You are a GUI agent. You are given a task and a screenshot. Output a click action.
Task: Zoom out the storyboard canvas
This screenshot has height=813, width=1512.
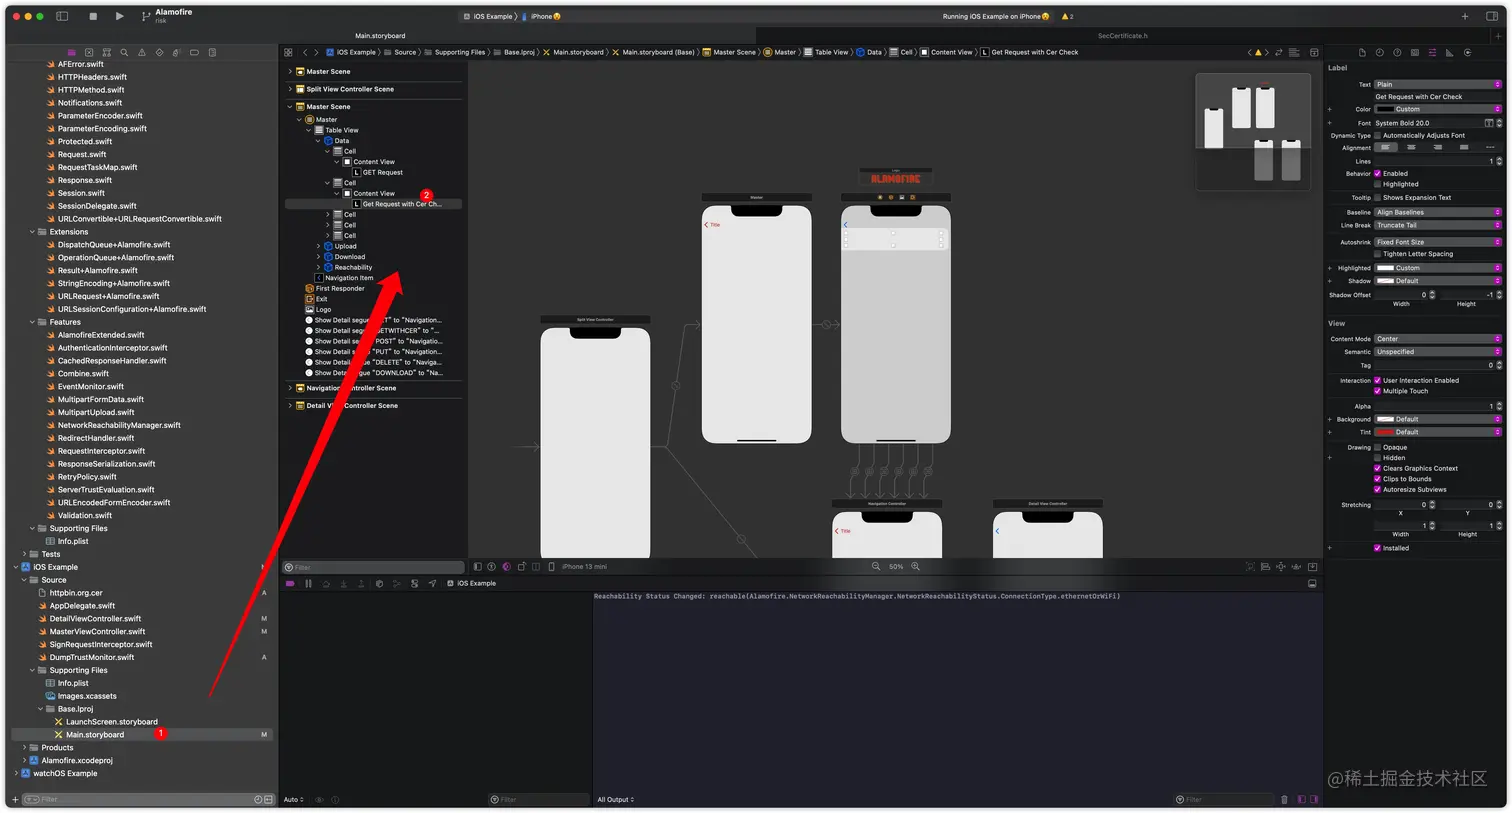point(876,566)
